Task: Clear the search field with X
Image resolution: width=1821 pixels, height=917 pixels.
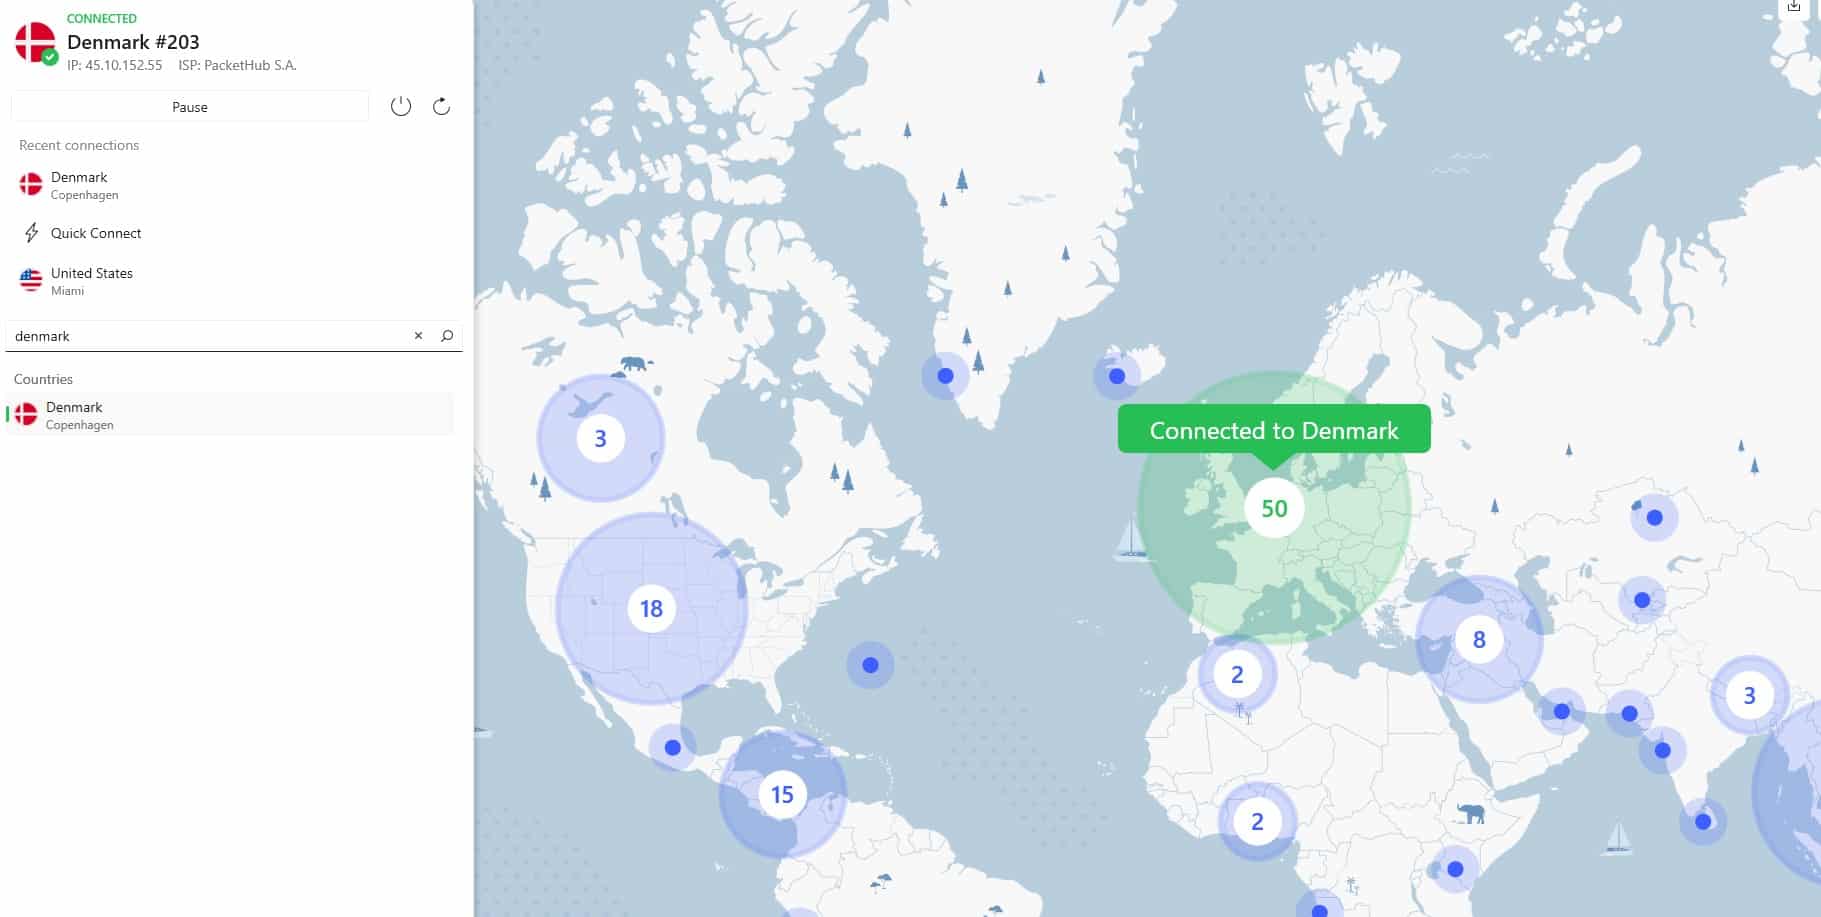Action: point(419,336)
